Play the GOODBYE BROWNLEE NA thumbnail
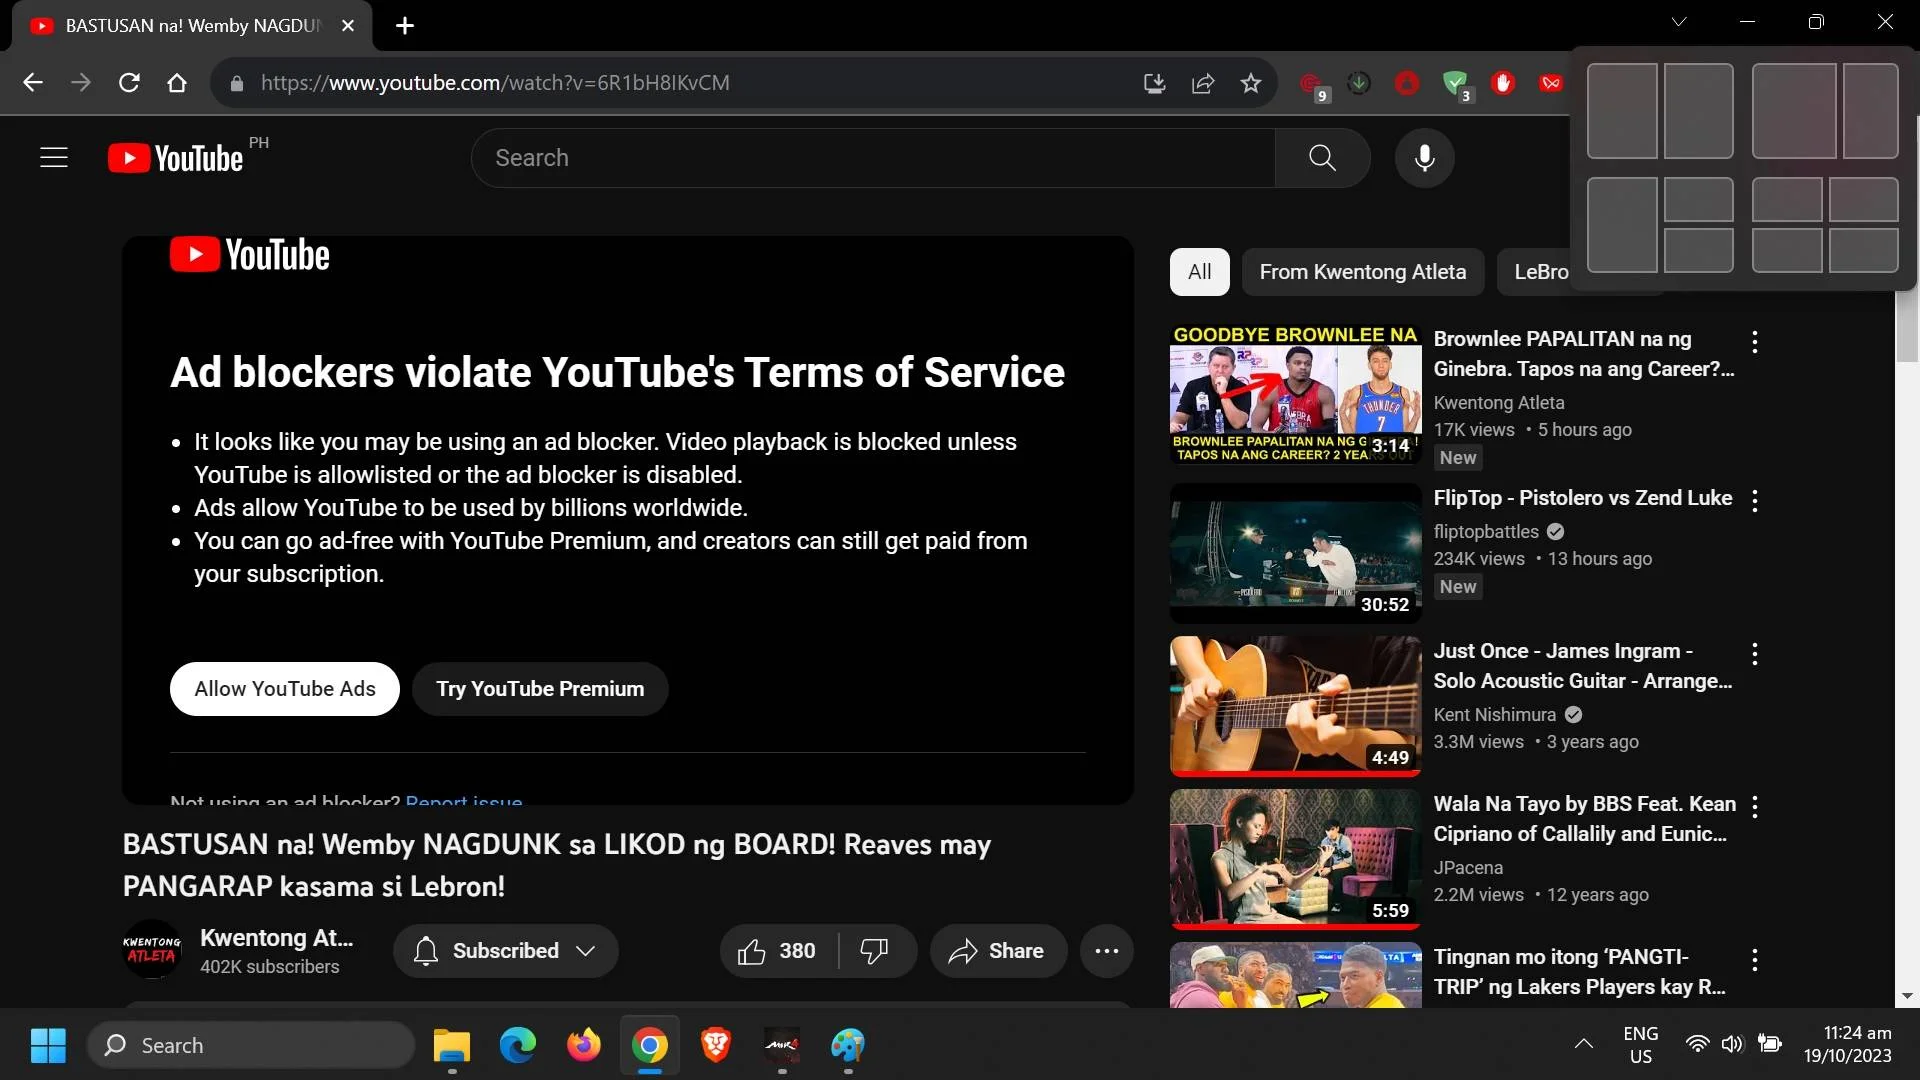This screenshot has height=1080, width=1920. coord(1296,394)
